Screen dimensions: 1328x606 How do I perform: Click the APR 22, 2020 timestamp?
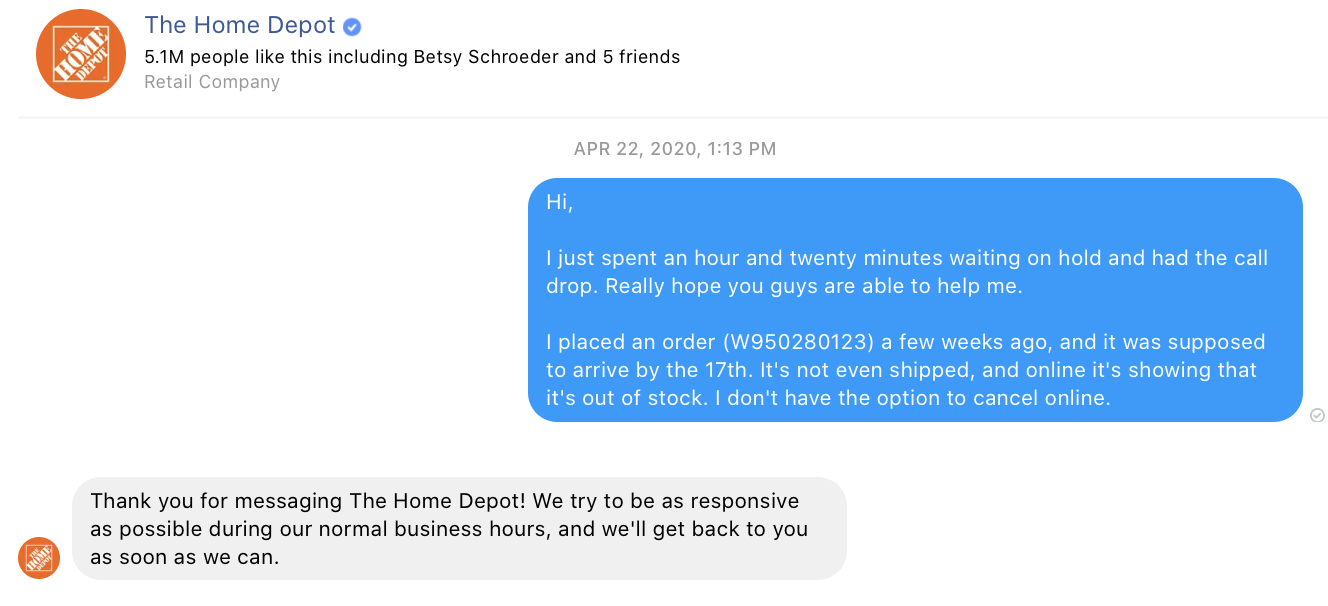[x=675, y=149]
